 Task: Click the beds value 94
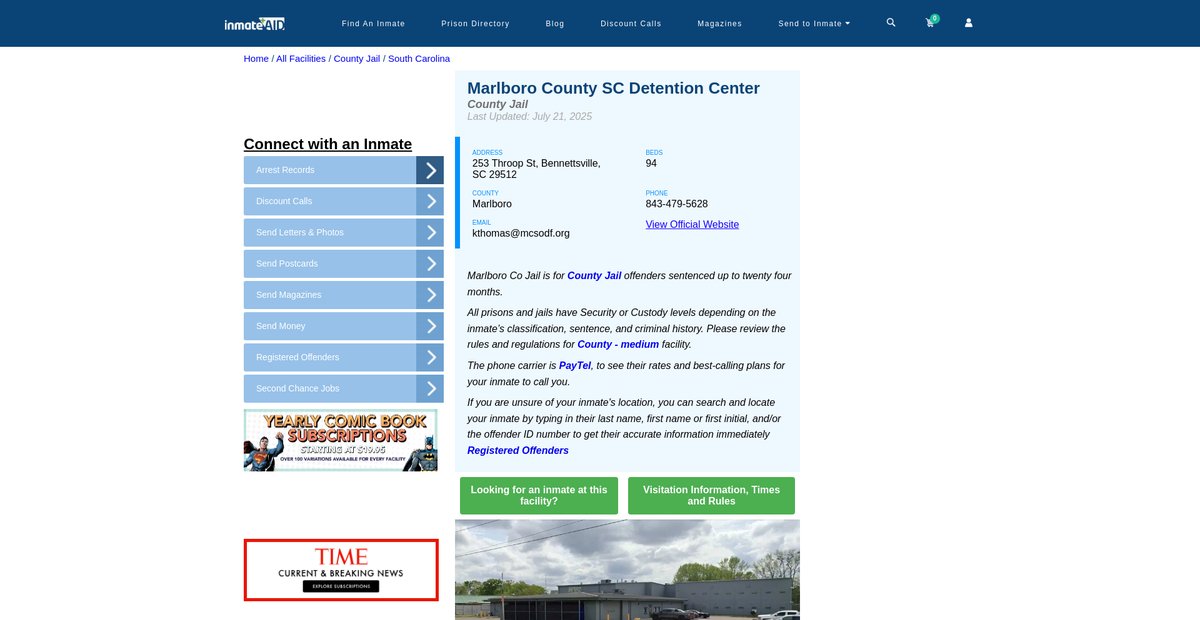point(652,163)
